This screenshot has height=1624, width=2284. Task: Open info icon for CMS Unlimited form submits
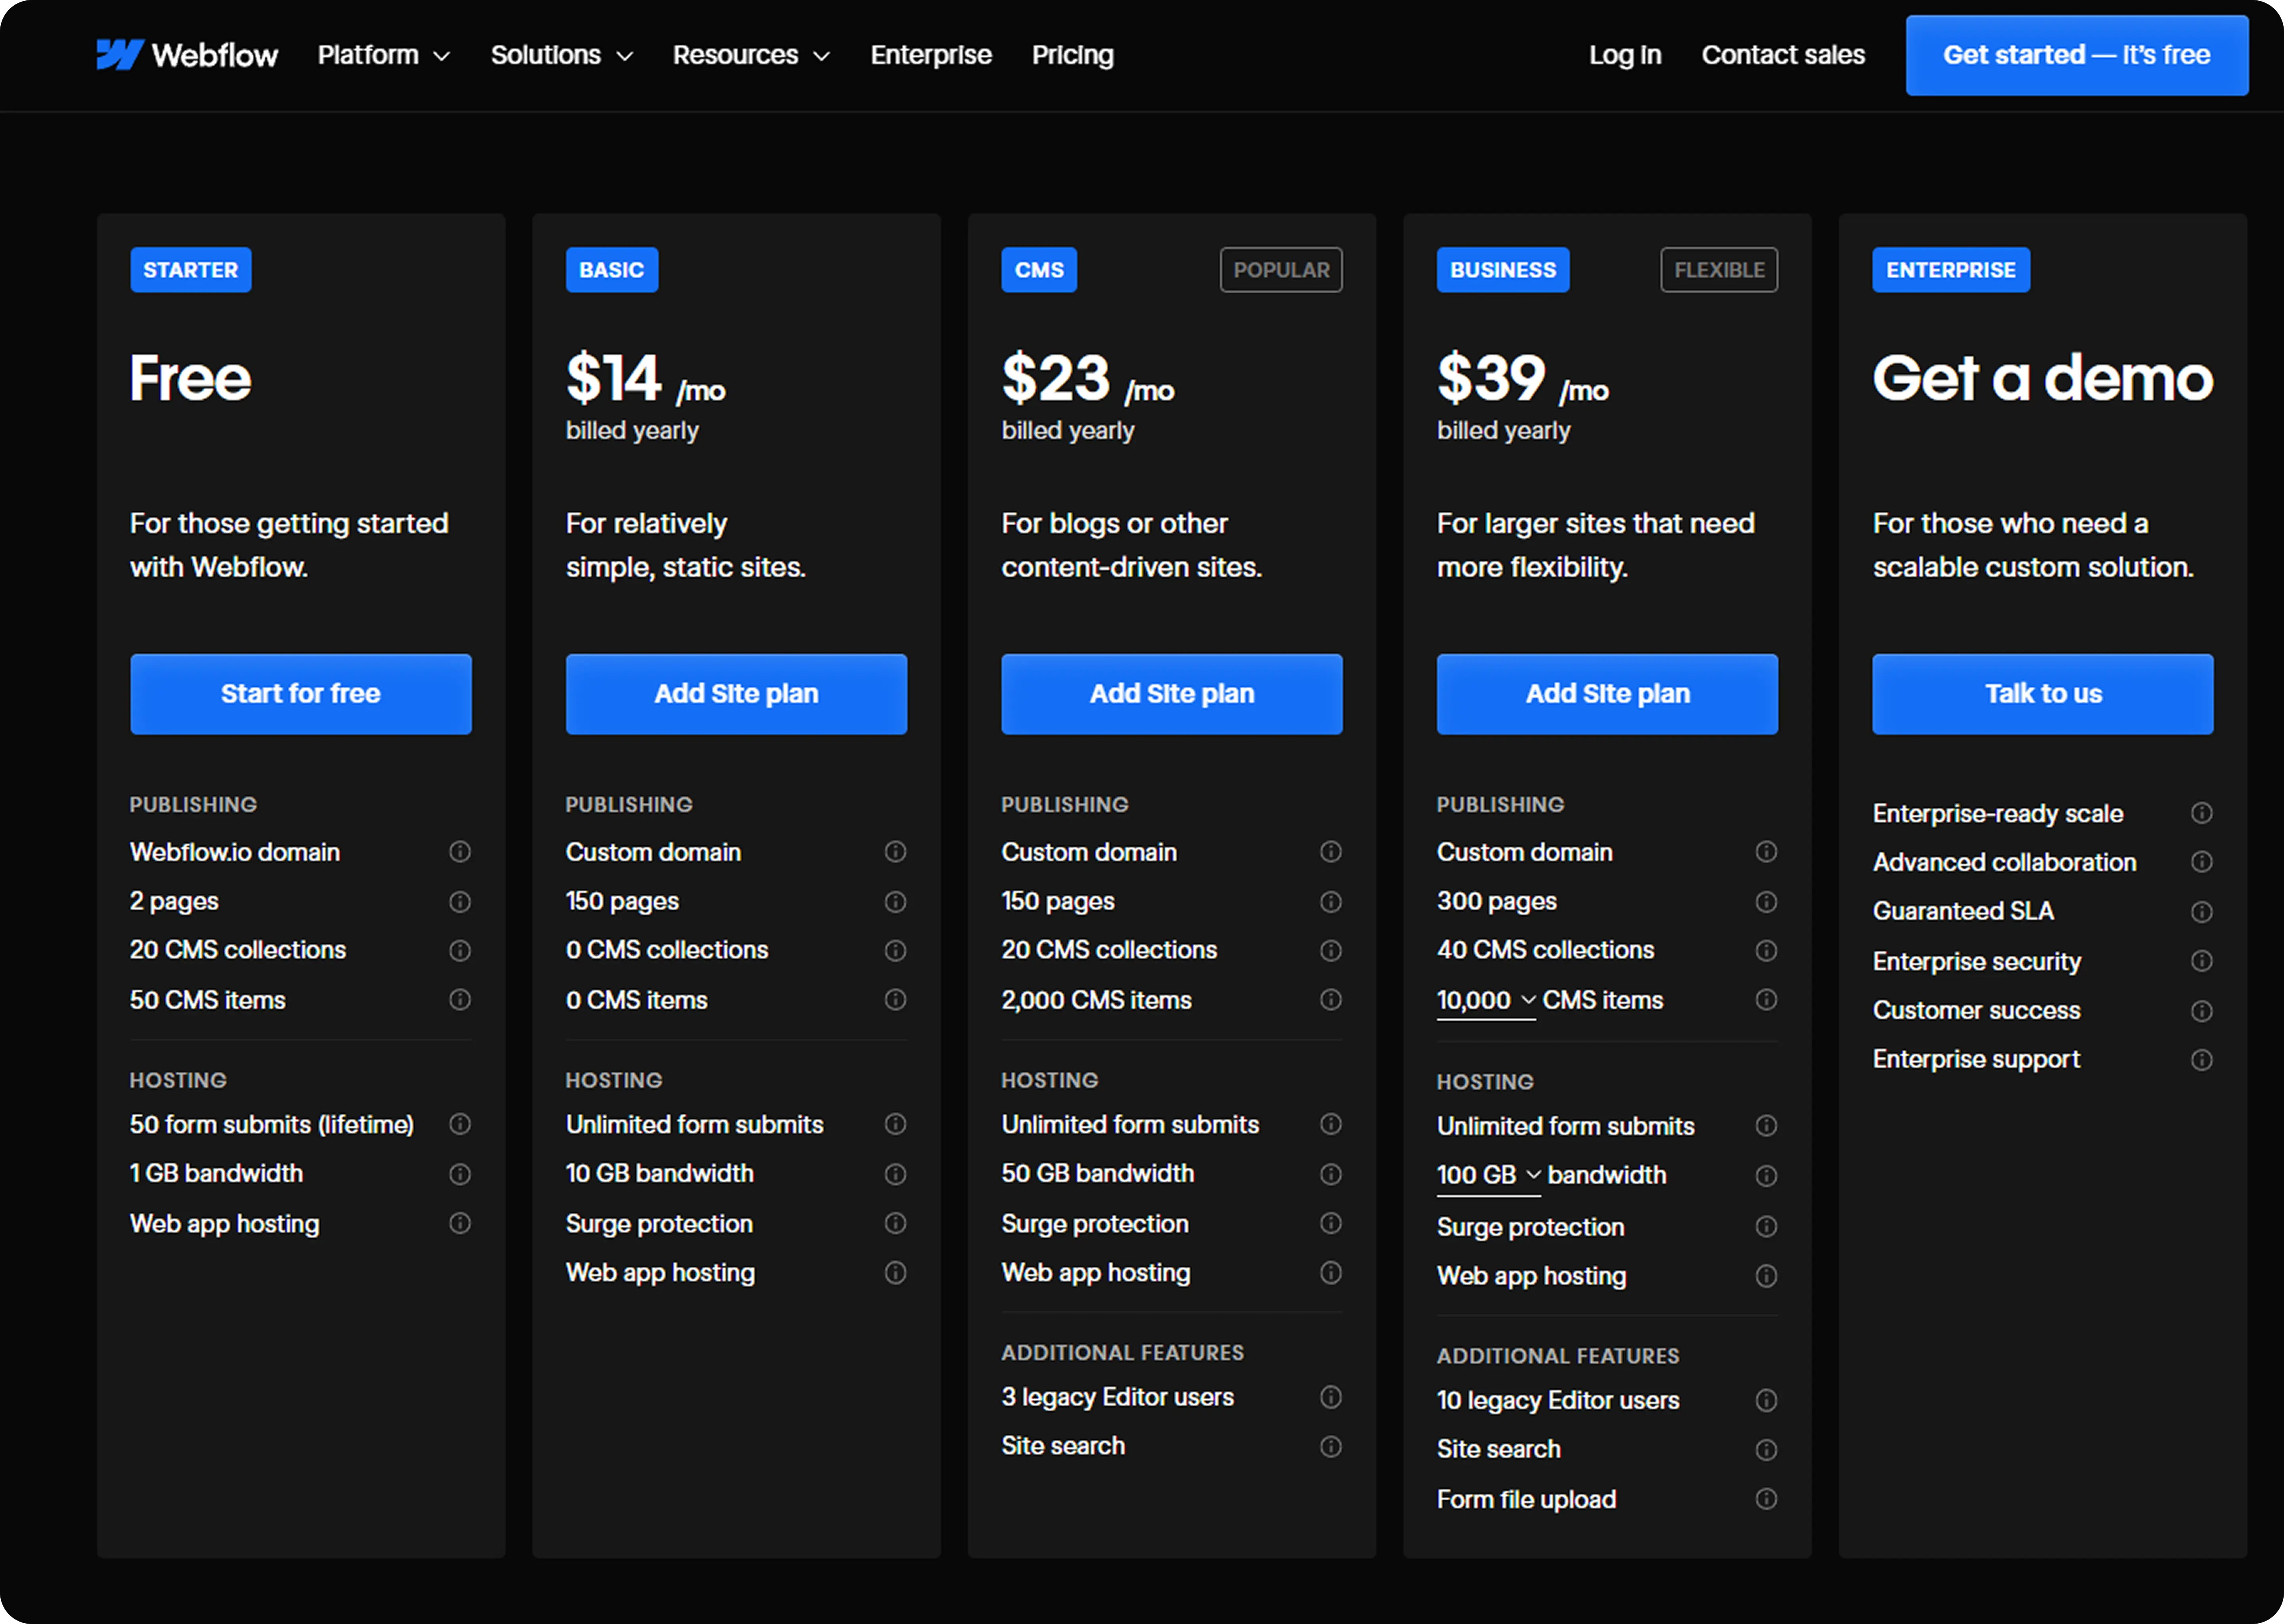(1331, 1125)
